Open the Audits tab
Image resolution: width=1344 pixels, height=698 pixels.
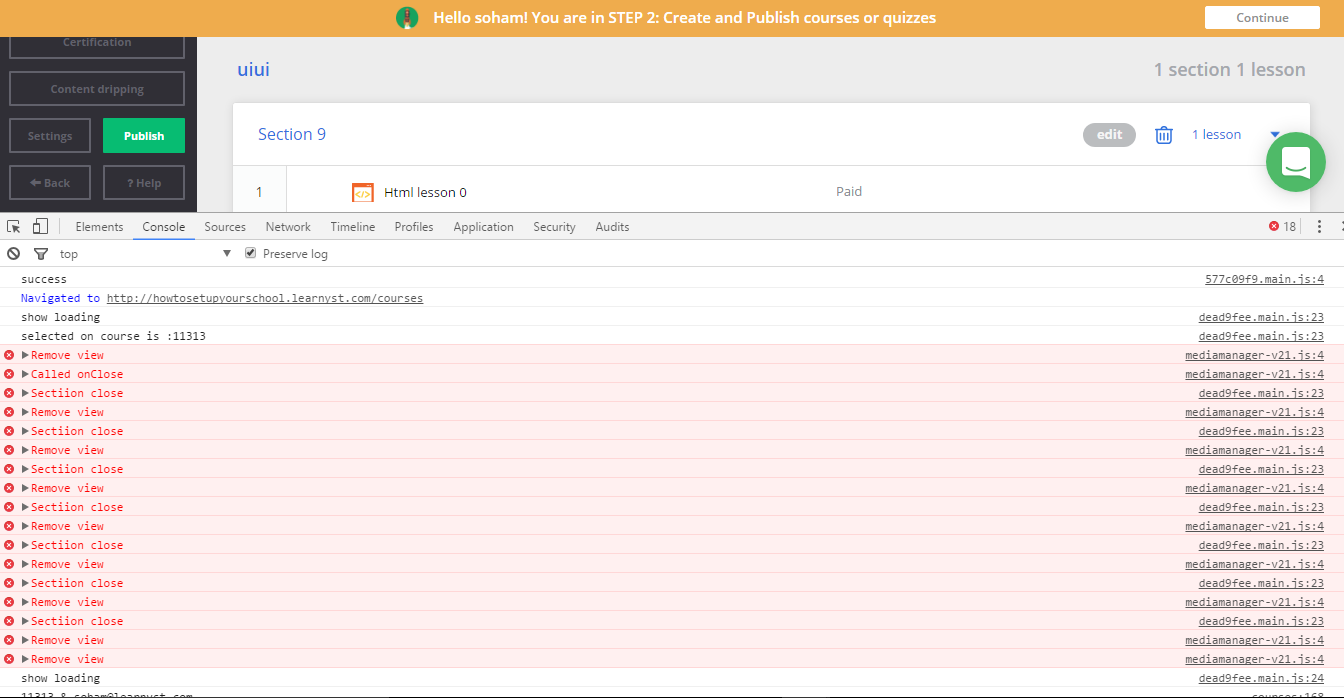[612, 227]
